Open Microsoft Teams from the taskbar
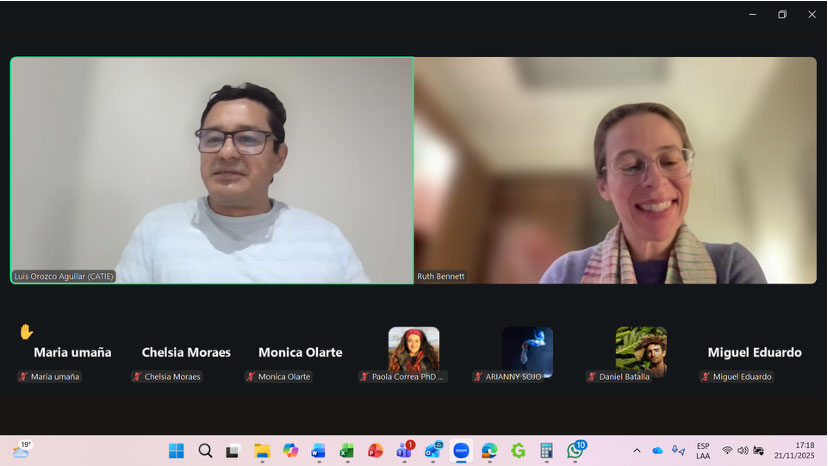Screen dimensions: 828x466 click(404, 451)
